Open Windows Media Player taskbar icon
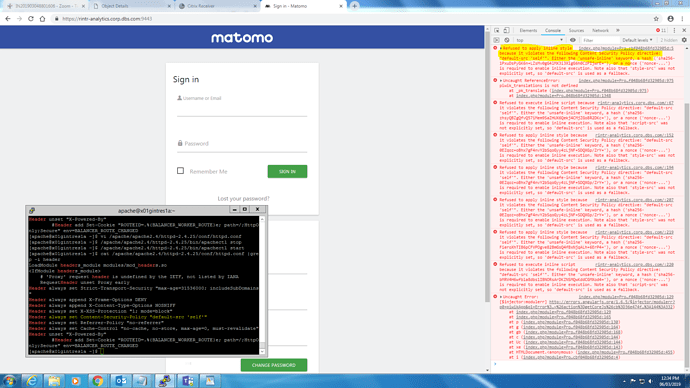 (x=76, y=381)
